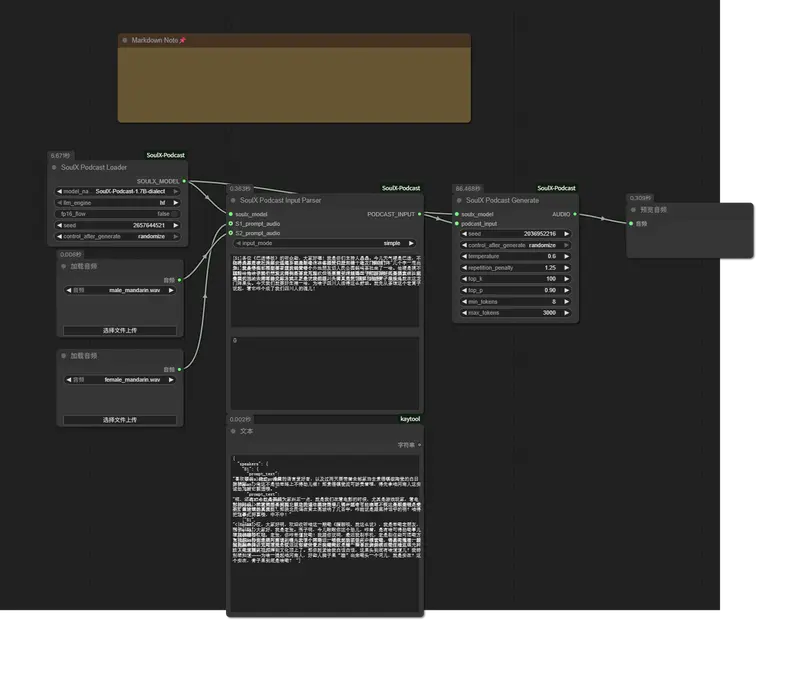Open the female_mandarin.wav audio dropdown

120,380
